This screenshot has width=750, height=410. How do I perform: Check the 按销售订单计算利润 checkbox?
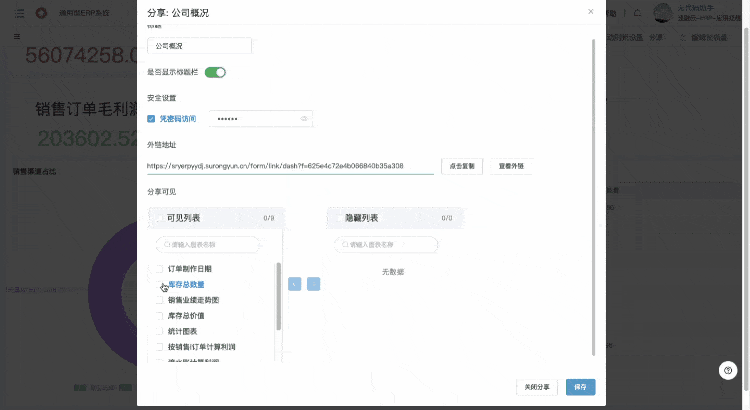tap(160, 347)
